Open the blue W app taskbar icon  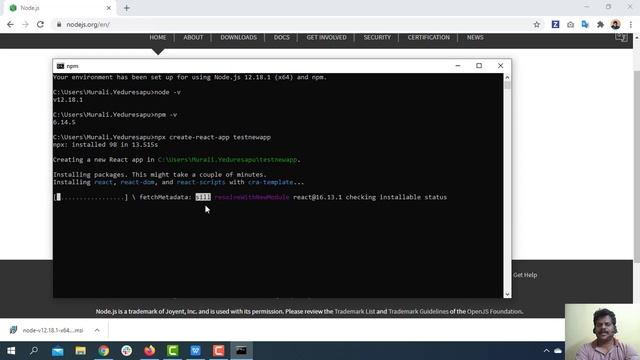pyautogui.click(x=195, y=351)
